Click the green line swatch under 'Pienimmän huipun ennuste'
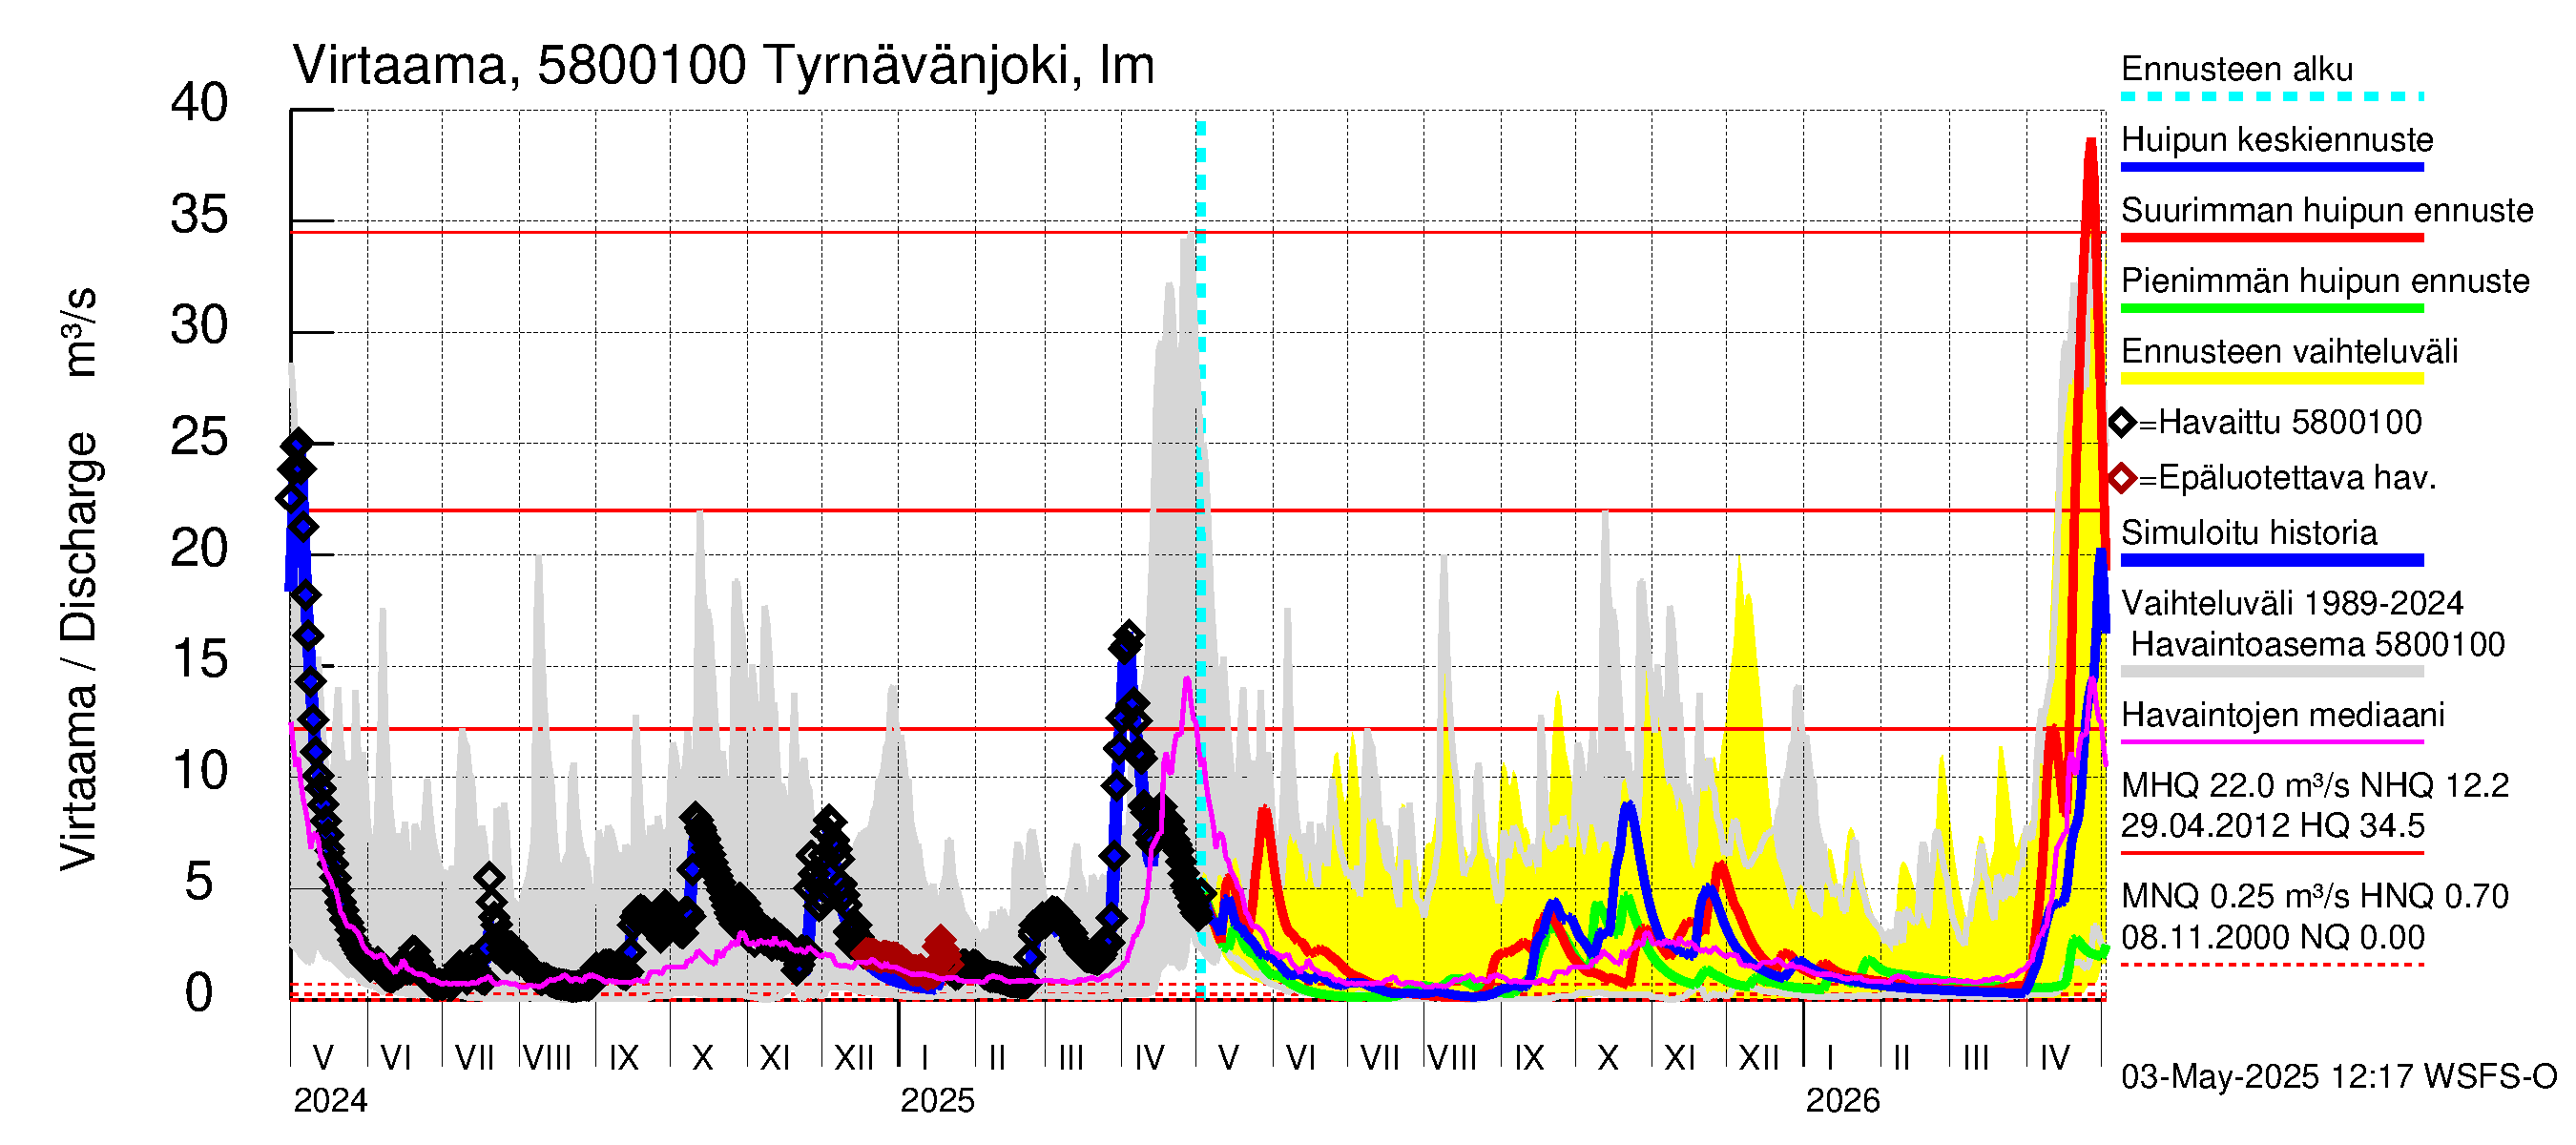Screen dimensions: 2576x1145 point(2272,309)
